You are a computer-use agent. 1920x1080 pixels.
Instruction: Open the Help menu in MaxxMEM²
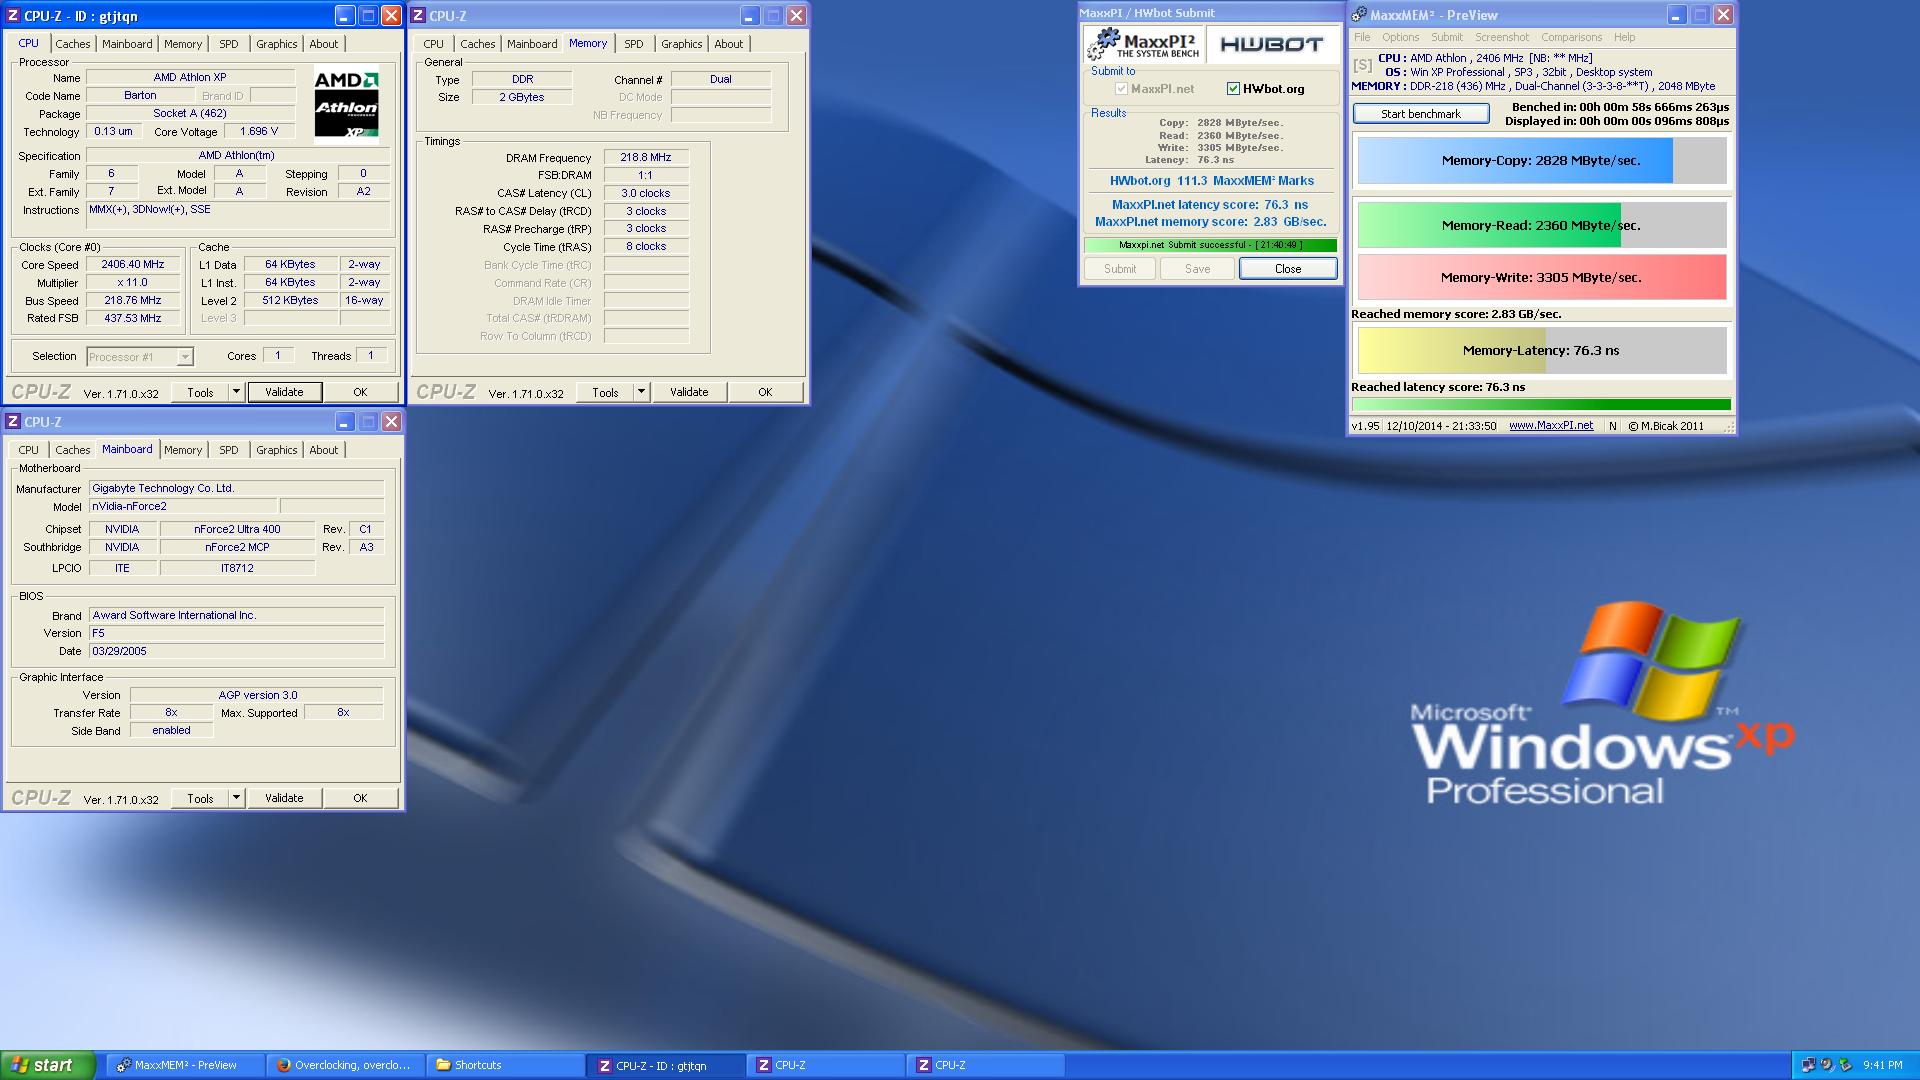click(x=1625, y=37)
